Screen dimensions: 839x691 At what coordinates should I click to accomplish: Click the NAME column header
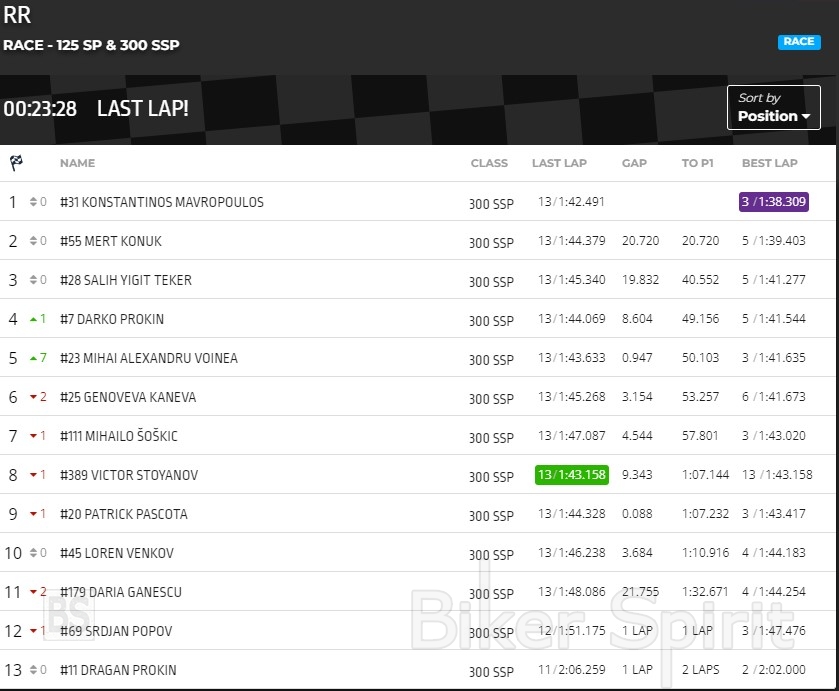(77, 163)
